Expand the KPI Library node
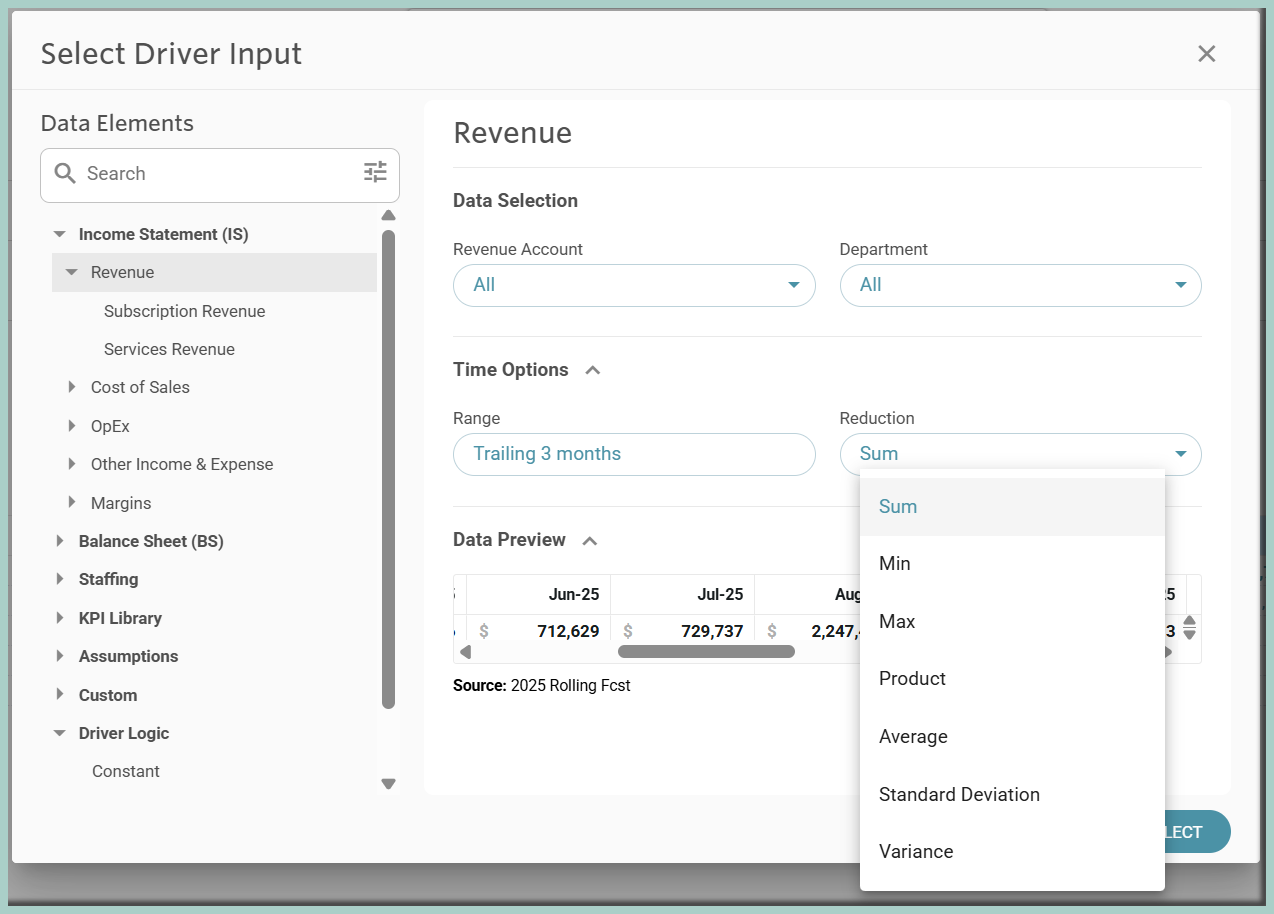The height and width of the screenshot is (914, 1274). pos(60,618)
